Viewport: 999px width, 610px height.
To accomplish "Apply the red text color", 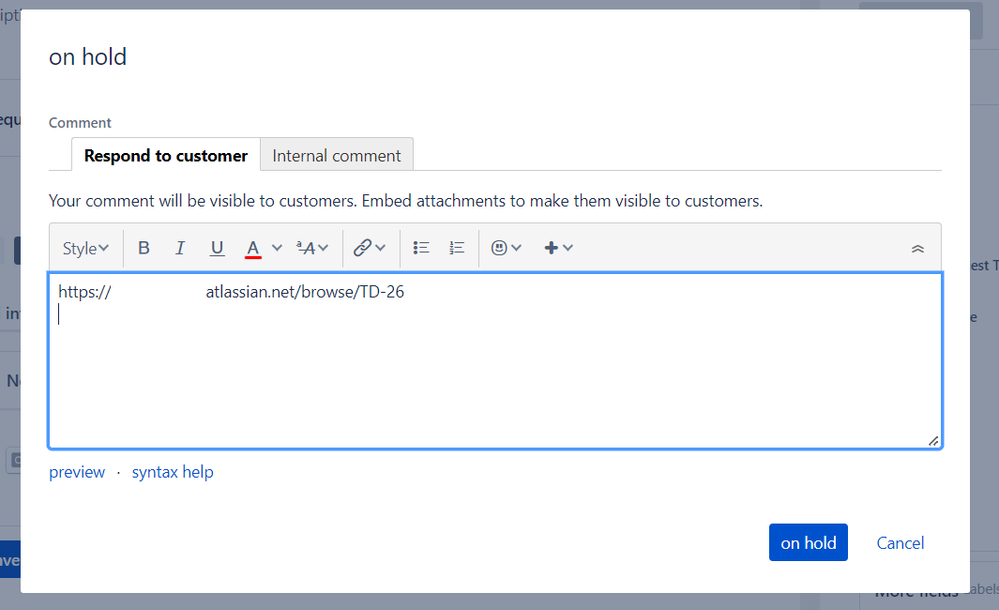I will [x=253, y=248].
